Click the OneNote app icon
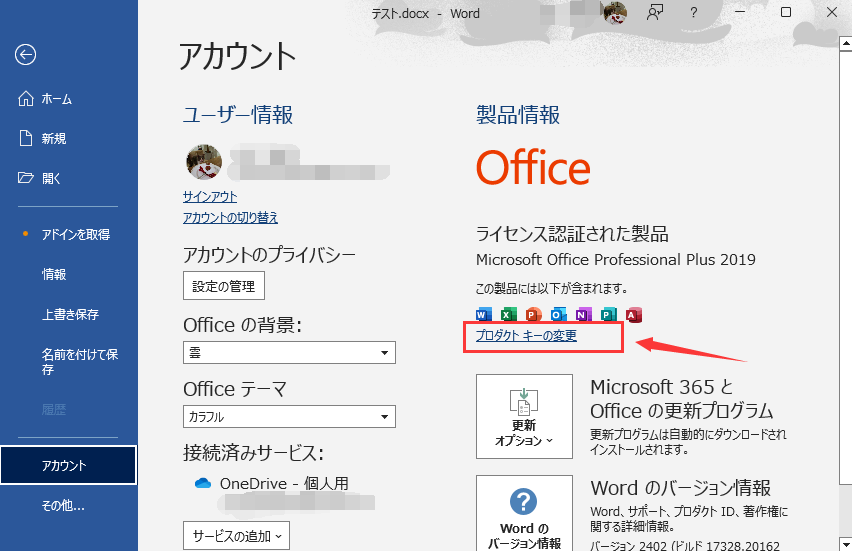 584,314
